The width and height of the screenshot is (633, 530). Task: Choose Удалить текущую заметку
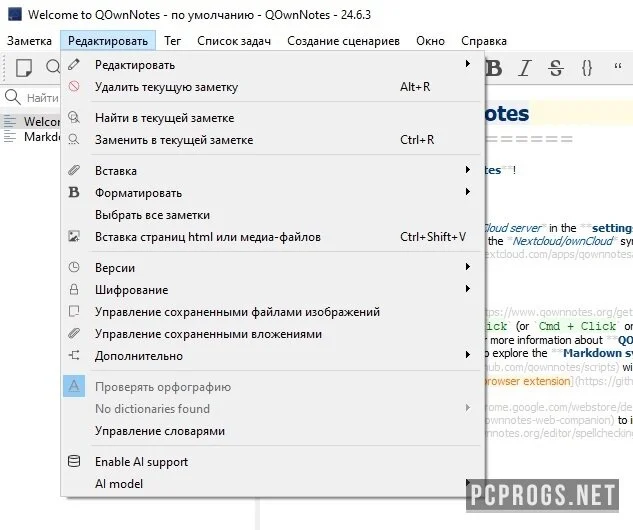coord(272,87)
